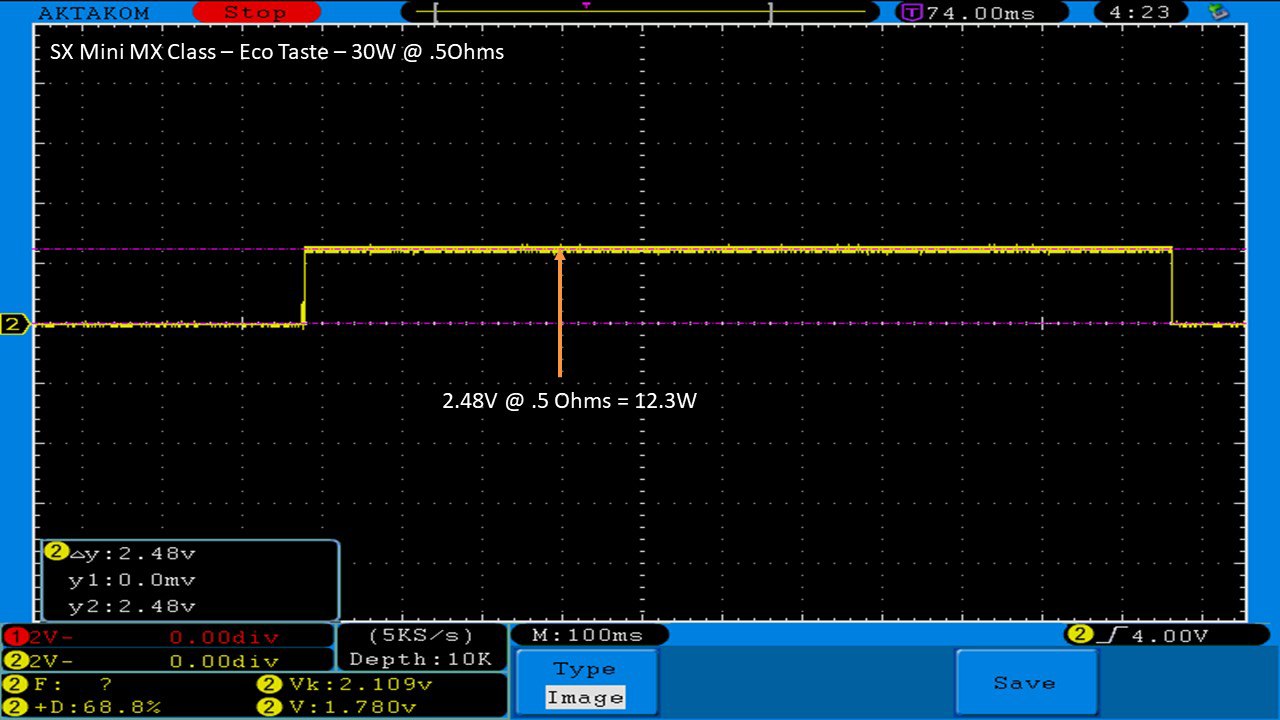Click the purple T trigger position icon
The image size is (1280, 720).
[911, 12]
